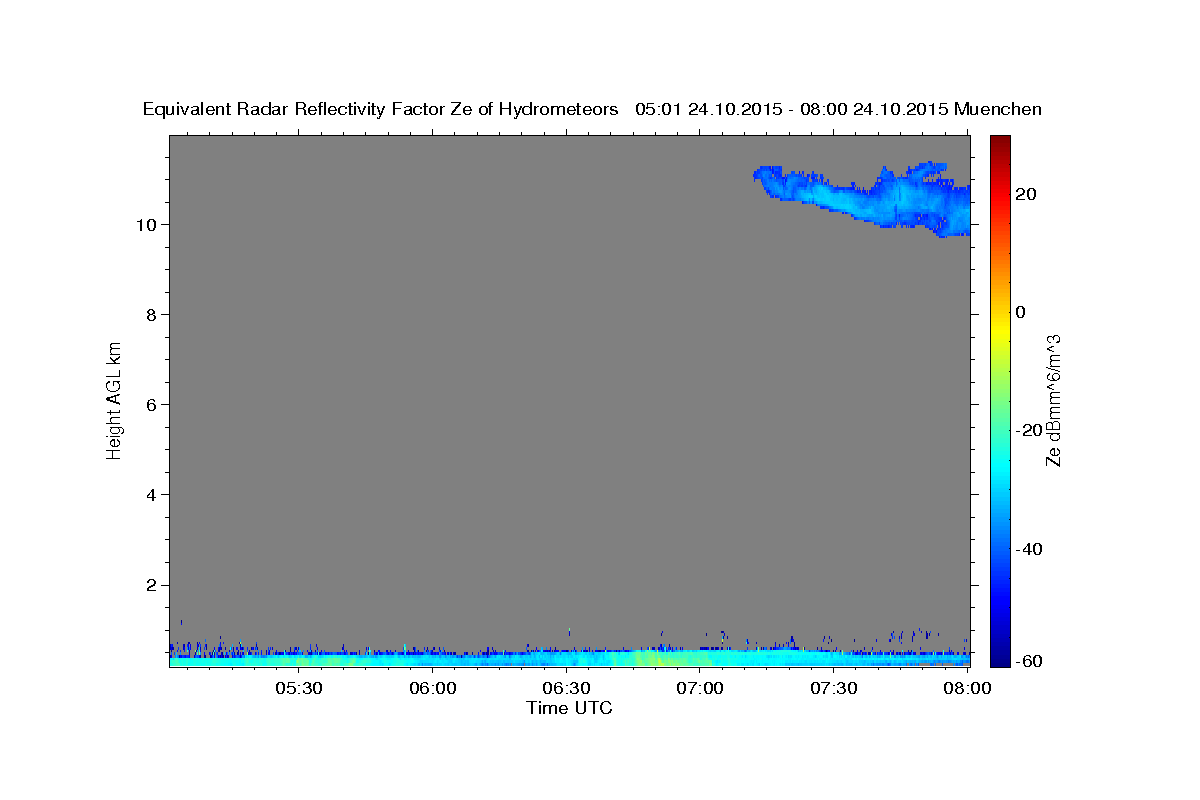The height and width of the screenshot is (800, 1200).
Task: Click the 05:30 time tick label
Action: pyautogui.click(x=299, y=689)
